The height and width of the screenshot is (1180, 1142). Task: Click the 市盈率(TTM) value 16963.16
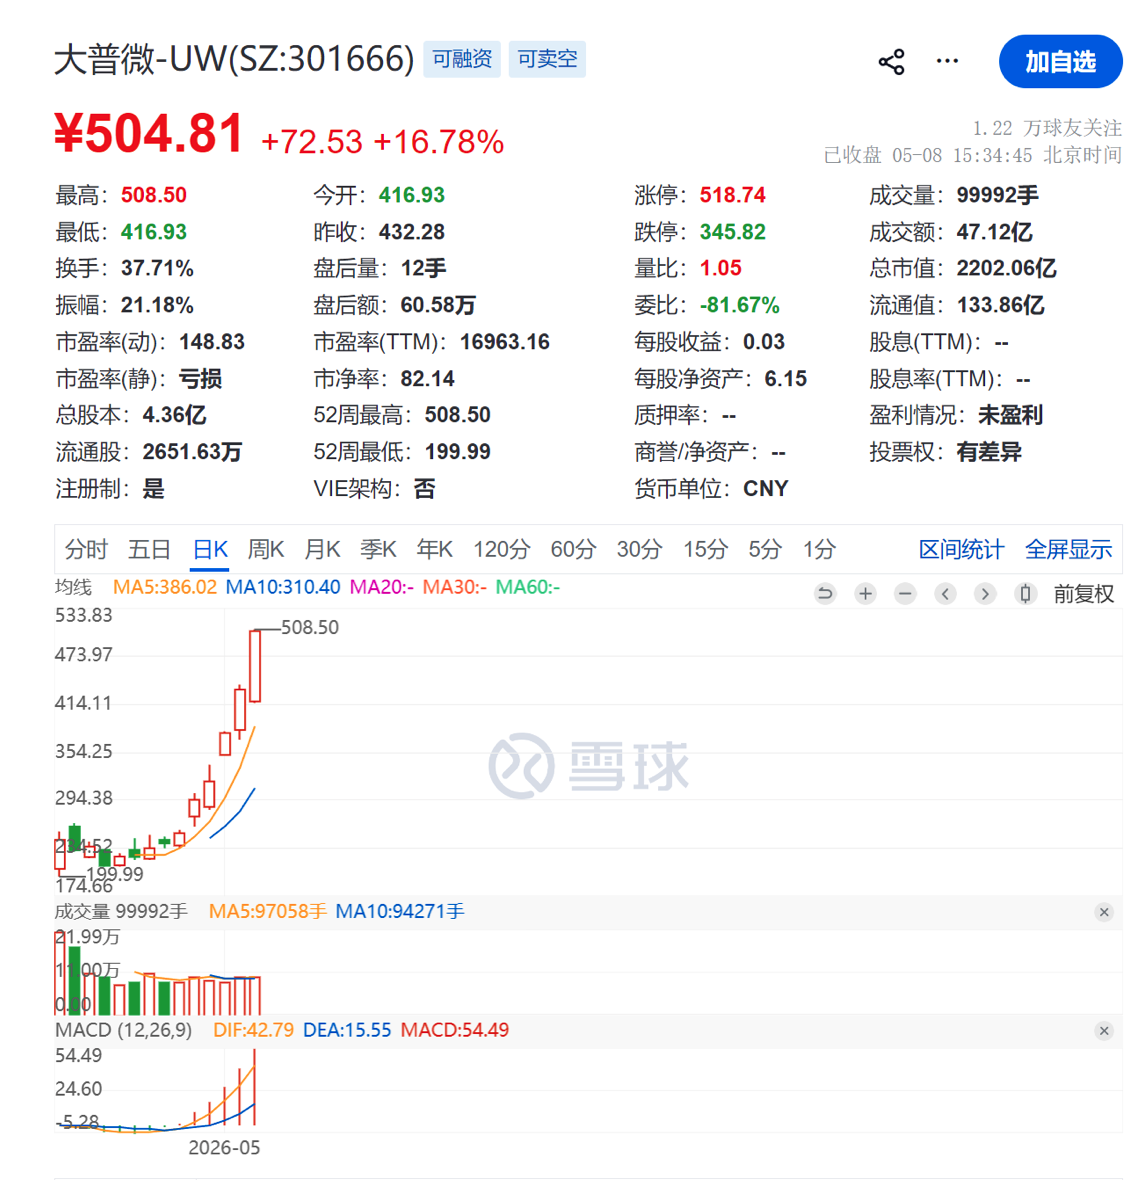[x=504, y=342]
